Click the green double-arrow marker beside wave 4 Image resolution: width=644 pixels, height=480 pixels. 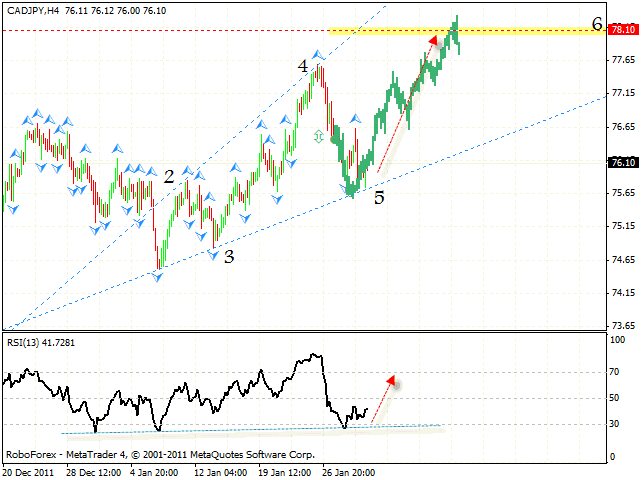pos(319,137)
